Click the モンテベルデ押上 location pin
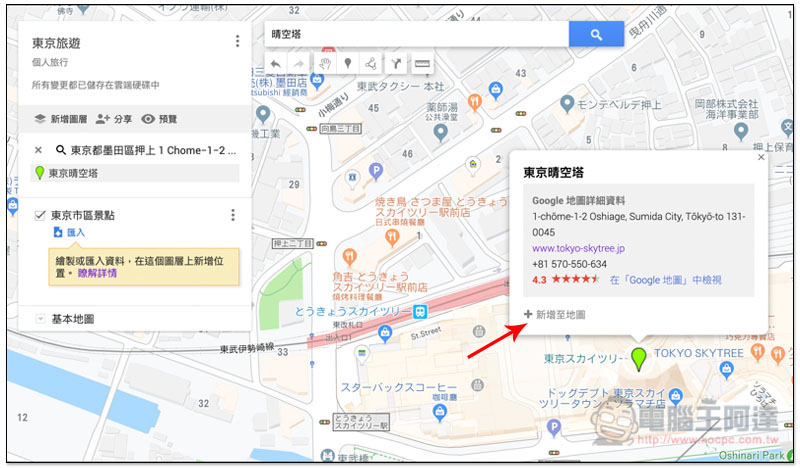This screenshot has width=800, height=468. pyautogui.click(x=567, y=104)
